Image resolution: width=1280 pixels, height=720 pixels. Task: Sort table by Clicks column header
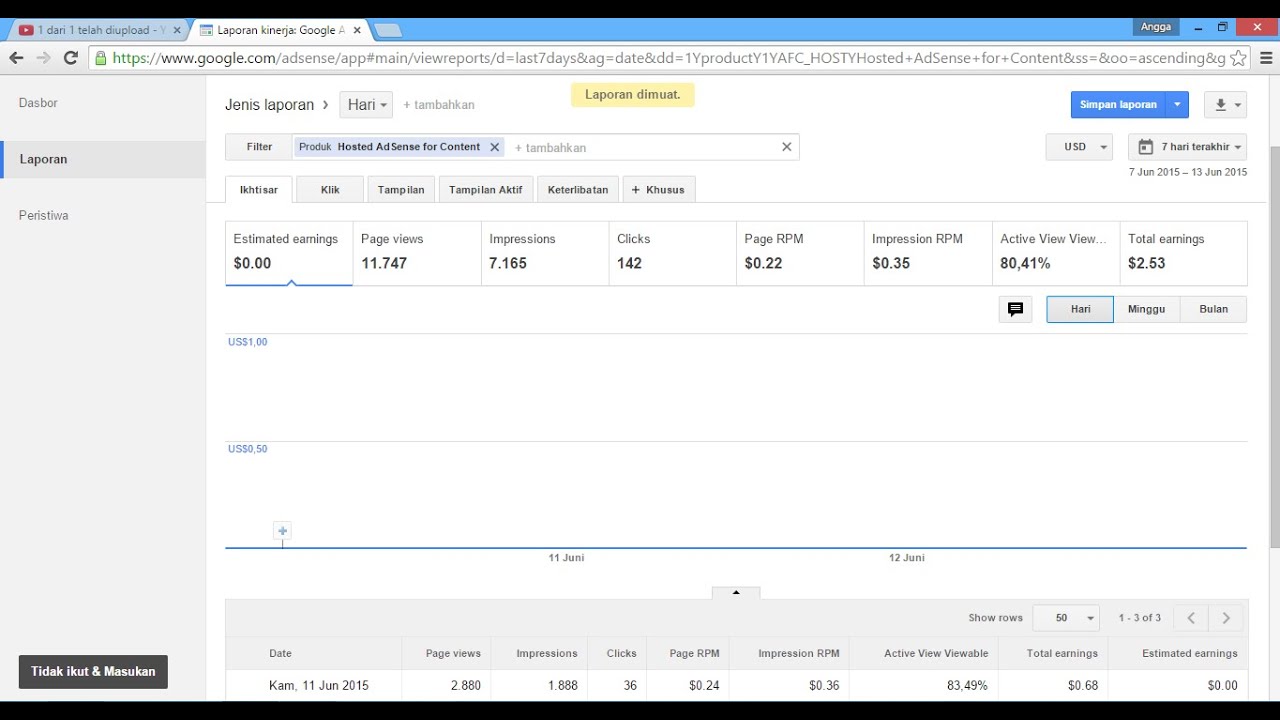tap(621, 653)
